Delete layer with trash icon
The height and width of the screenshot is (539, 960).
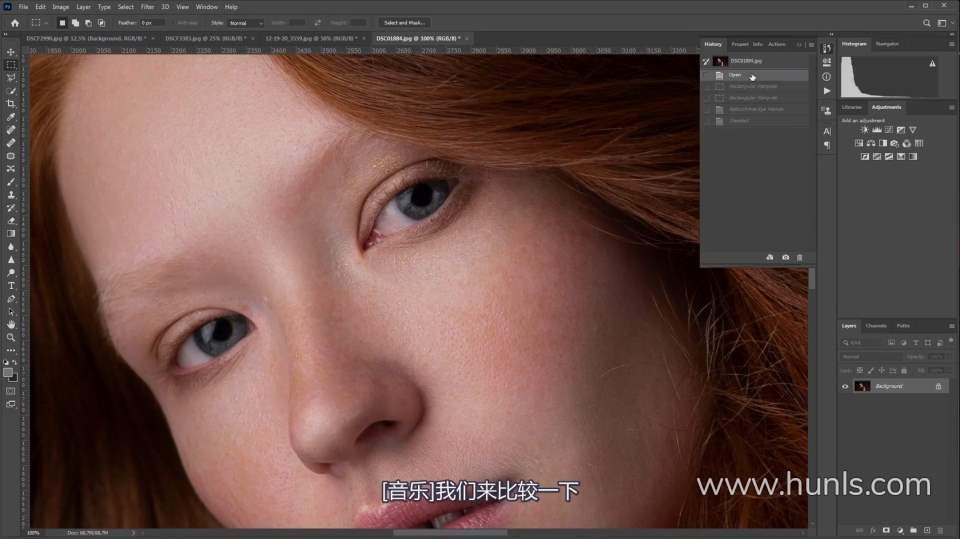click(940, 530)
